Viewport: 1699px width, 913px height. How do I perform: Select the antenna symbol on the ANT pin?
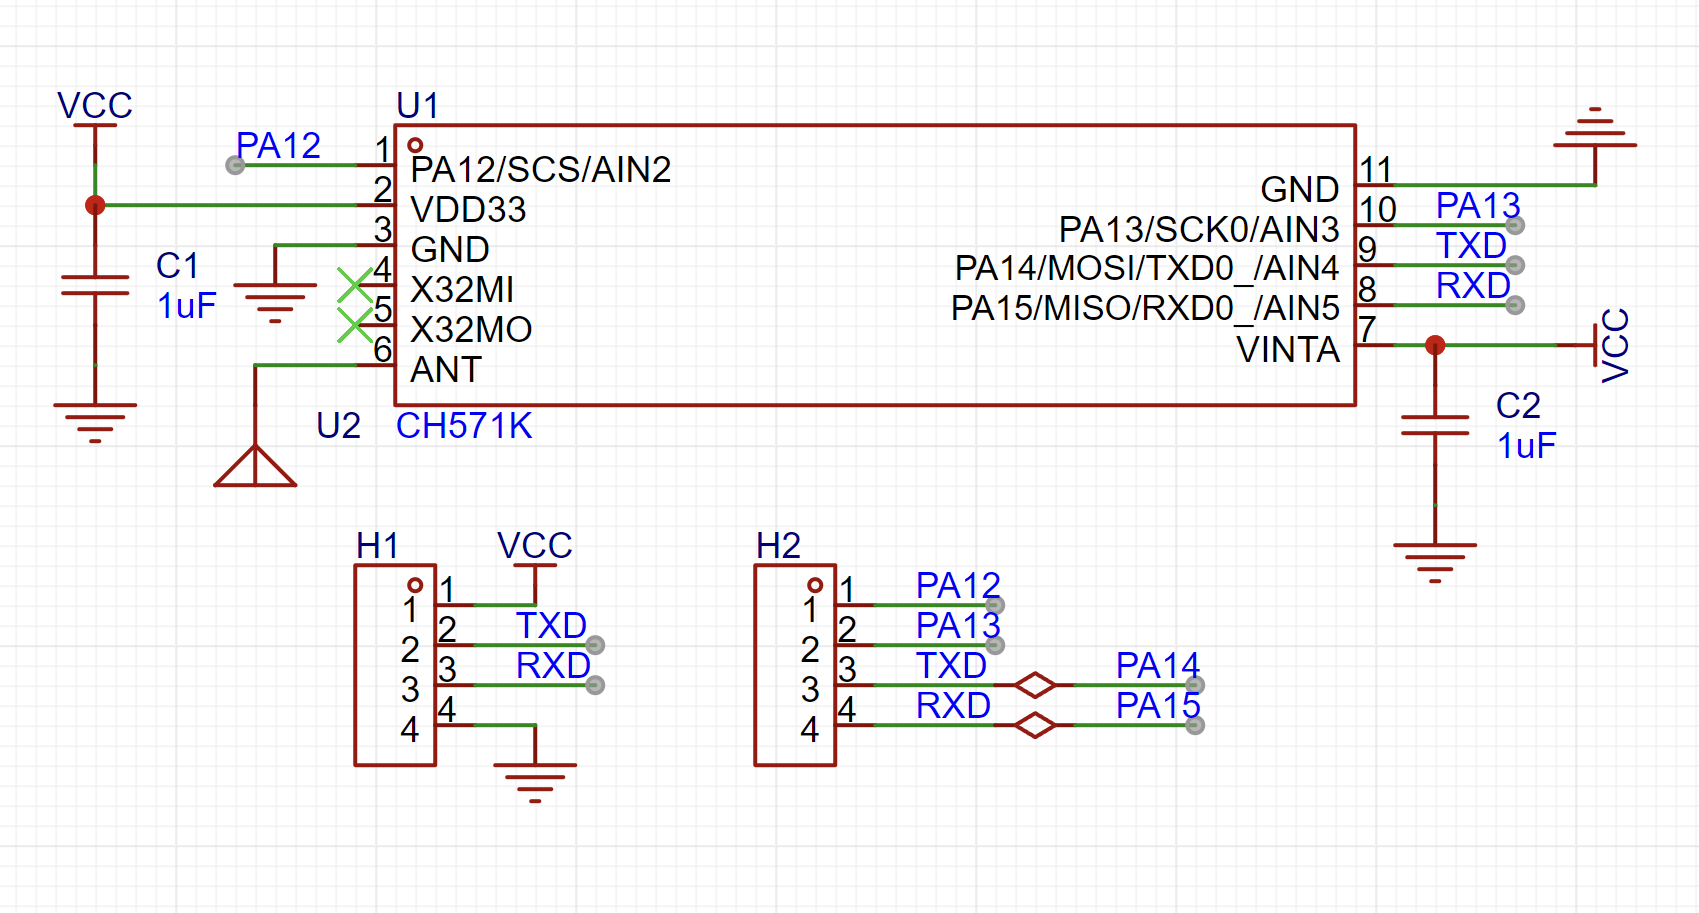[x=255, y=465]
